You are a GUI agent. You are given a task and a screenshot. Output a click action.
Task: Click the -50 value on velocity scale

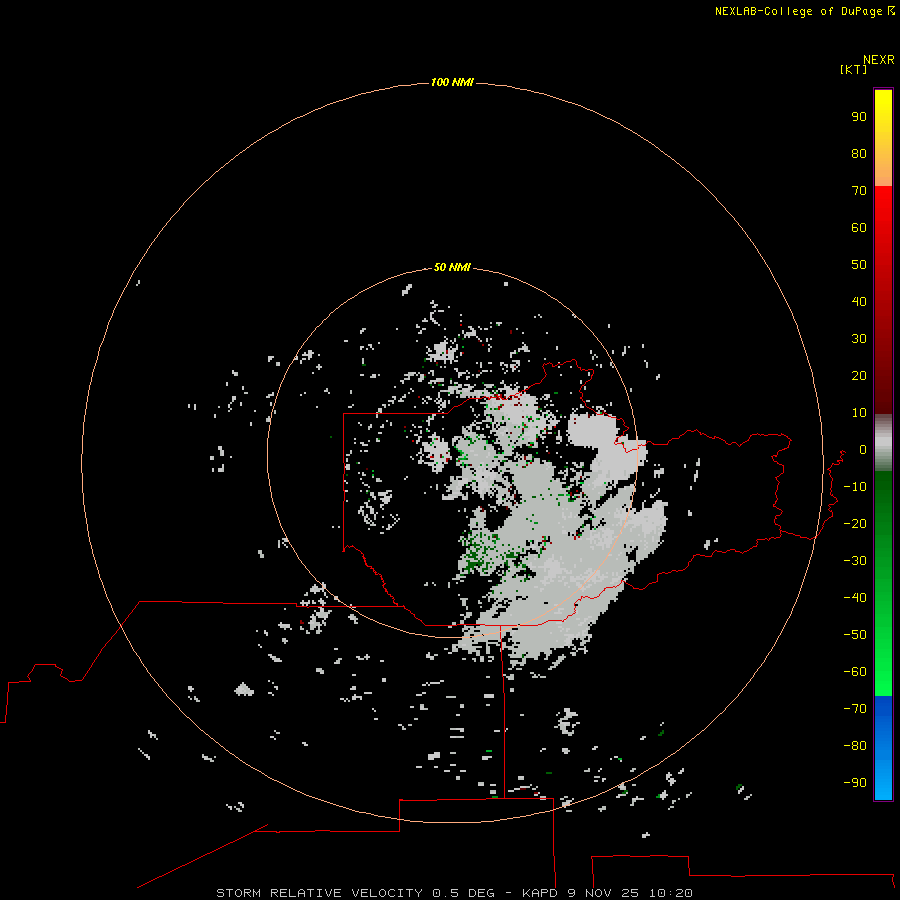click(x=855, y=634)
